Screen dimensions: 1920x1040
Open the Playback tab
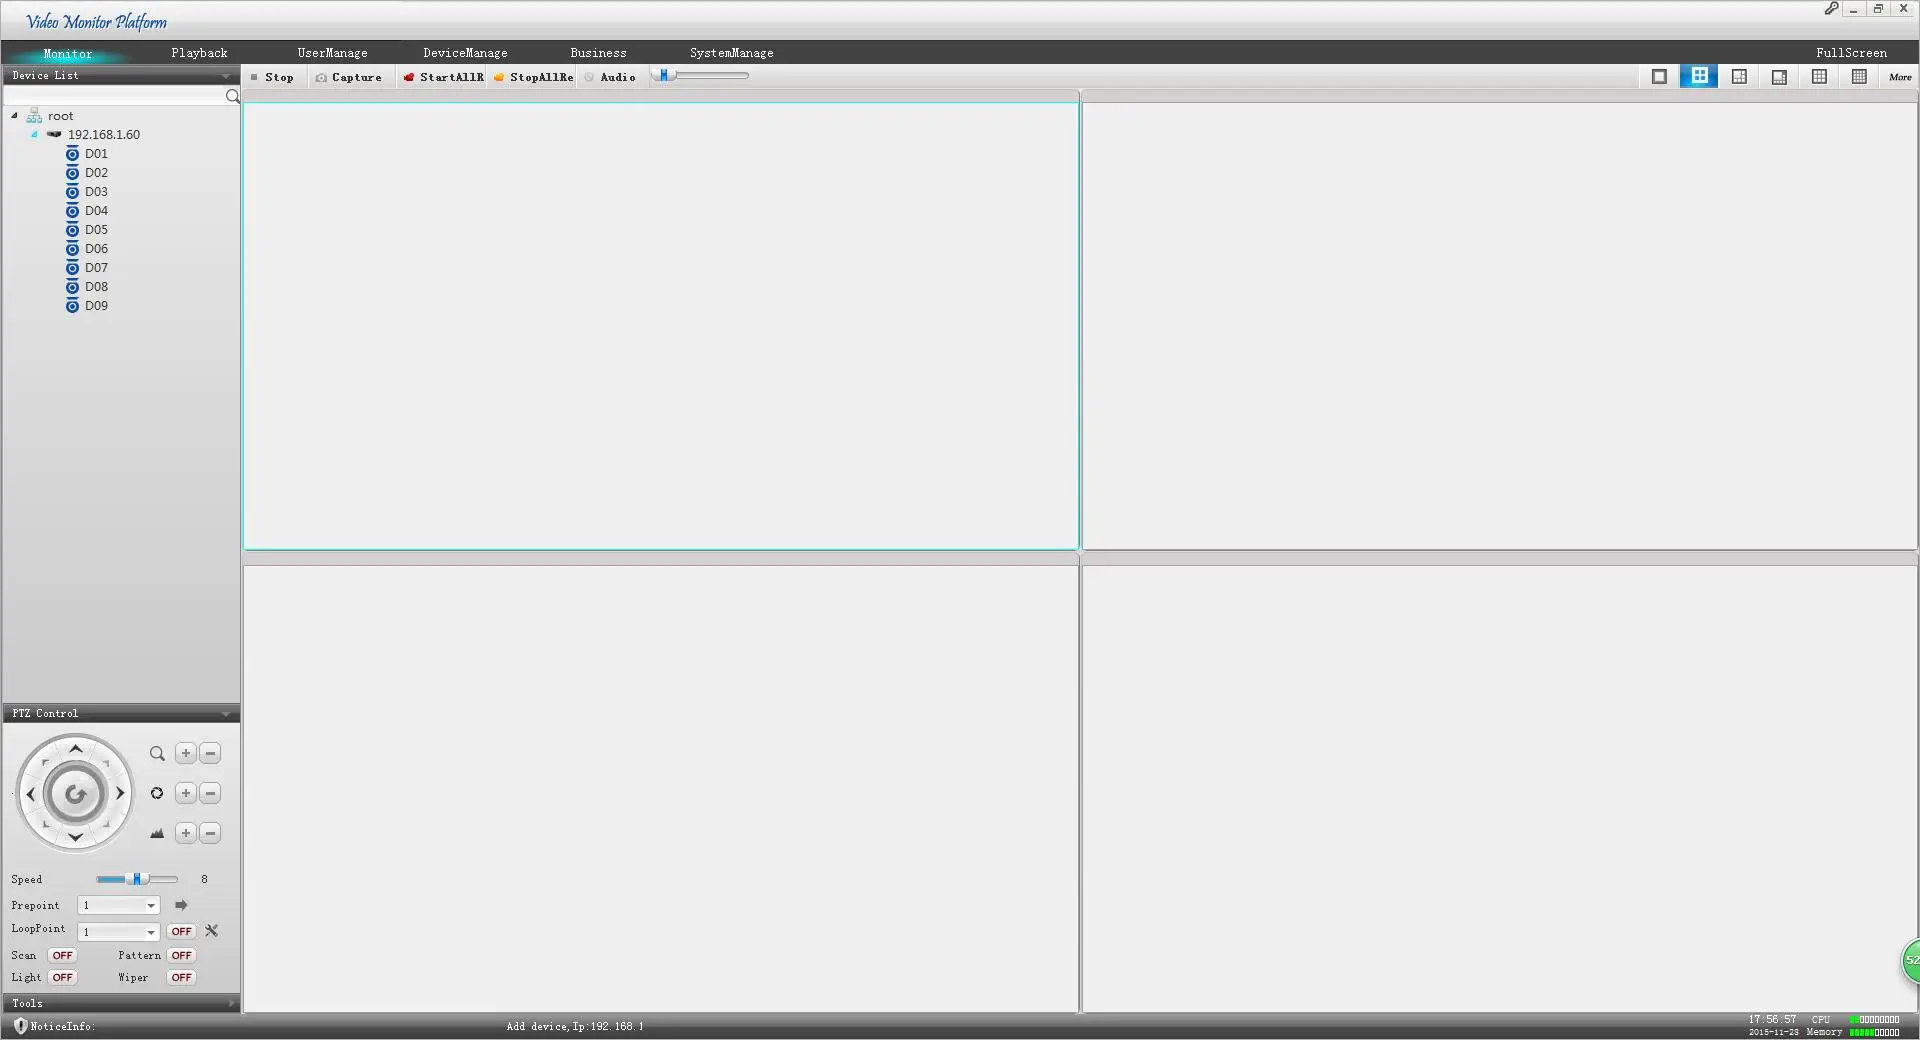[x=199, y=53]
